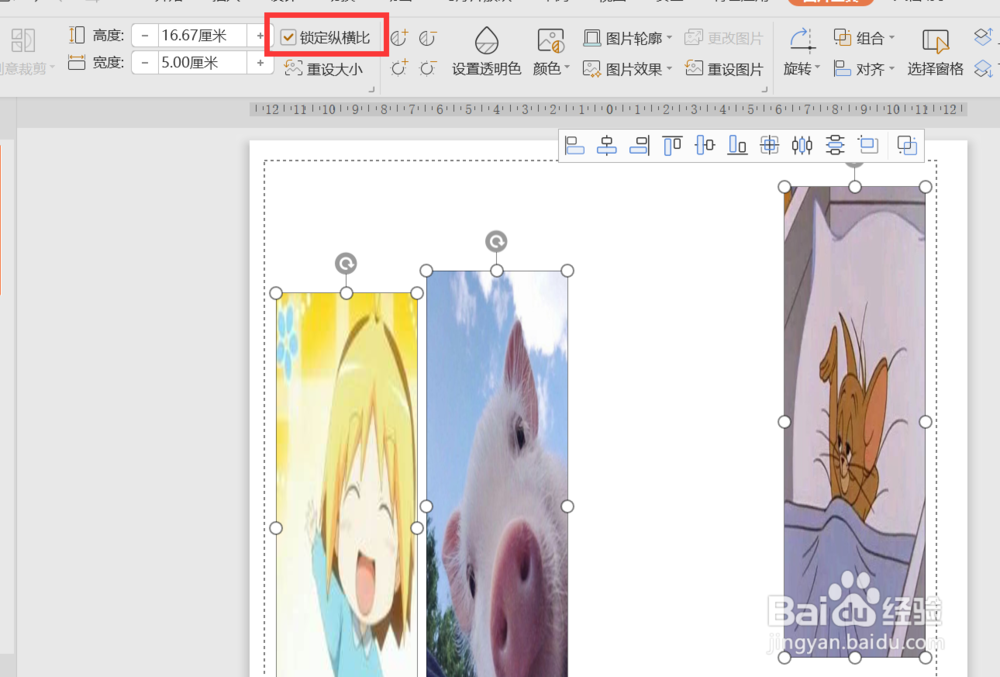The width and height of the screenshot is (1000, 677).
Task: Click the 组合 group icon in the ribbon
Action: pyautogui.click(x=842, y=38)
